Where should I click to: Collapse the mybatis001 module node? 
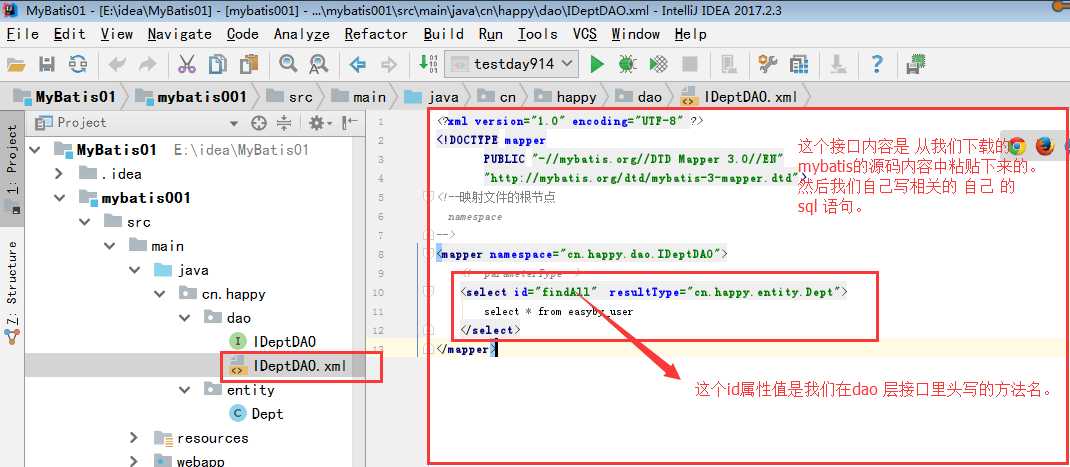(59, 198)
